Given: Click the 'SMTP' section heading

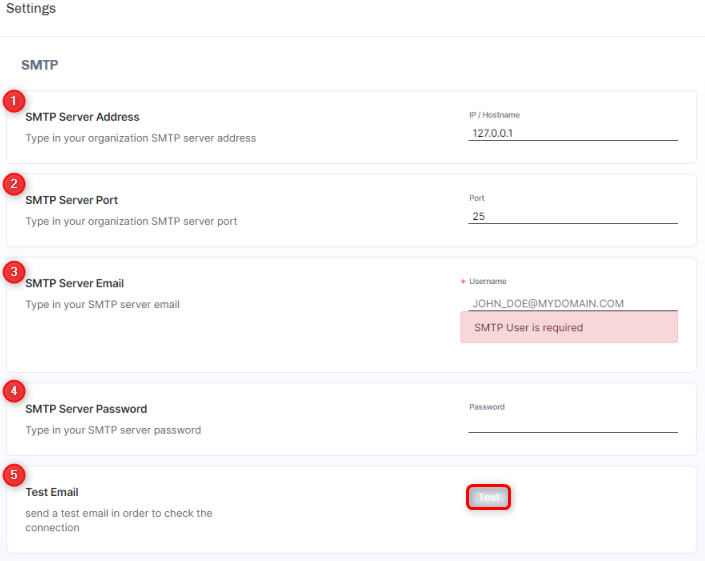Looking at the screenshot, I should (40, 65).
